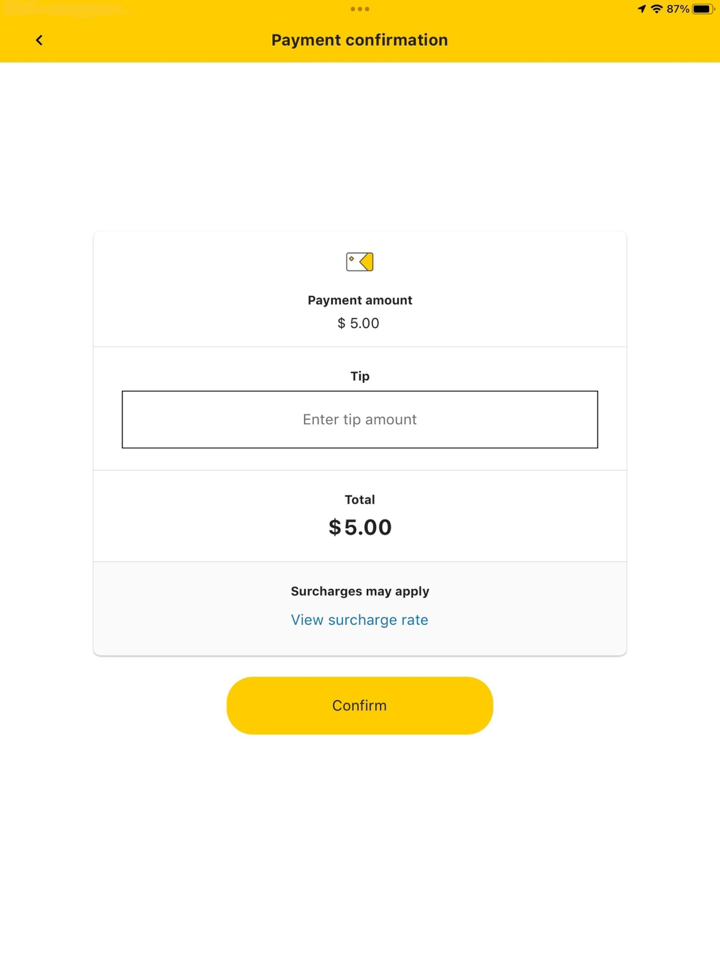Click the Surcharges may apply text
Viewport: 720px width, 960px height.
coord(360,592)
